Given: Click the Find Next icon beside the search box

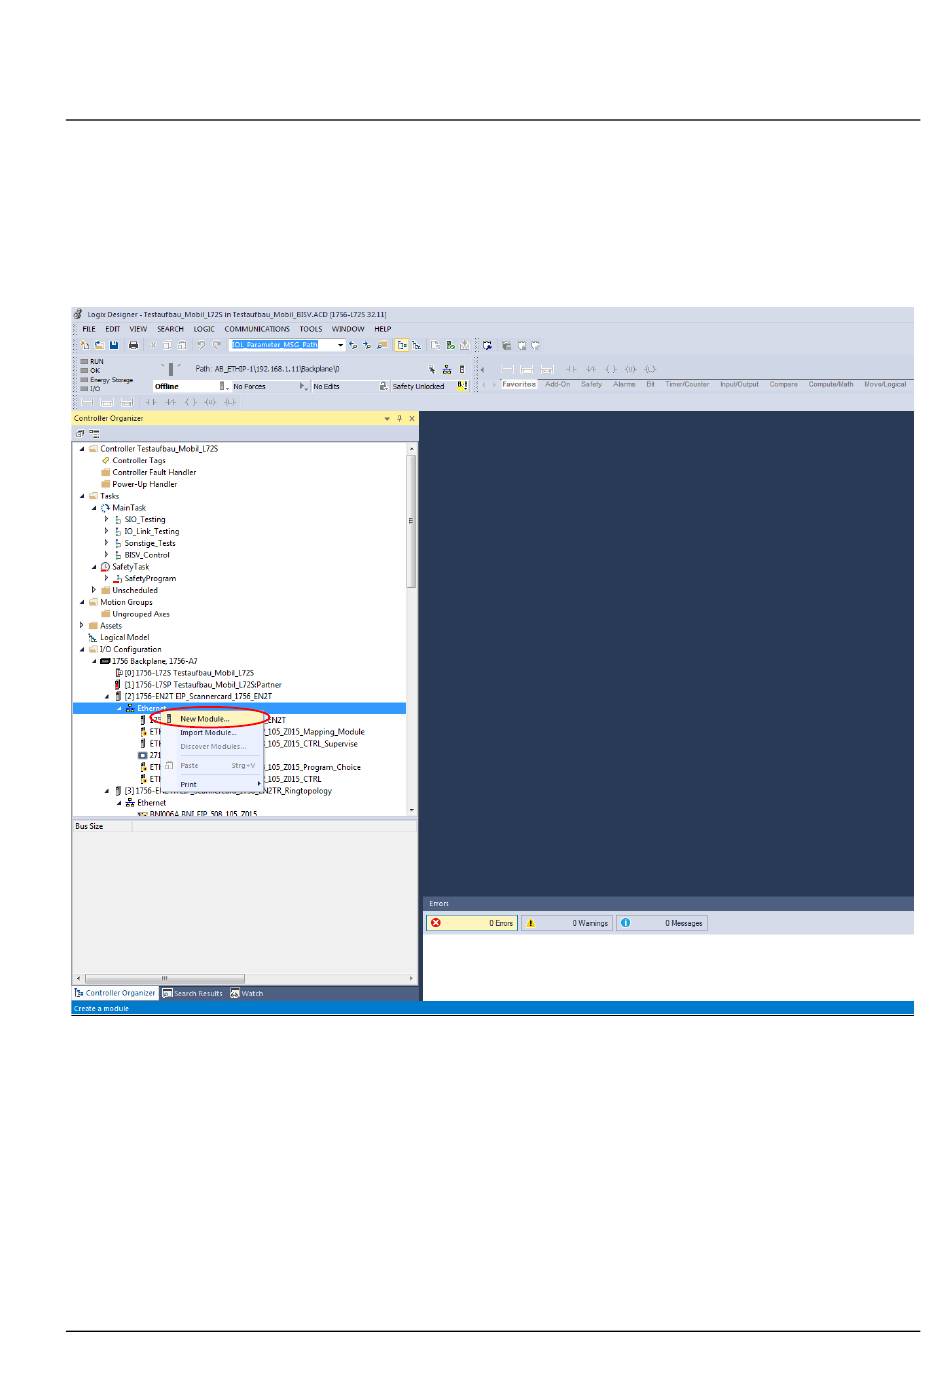Looking at the screenshot, I should [x=367, y=345].
